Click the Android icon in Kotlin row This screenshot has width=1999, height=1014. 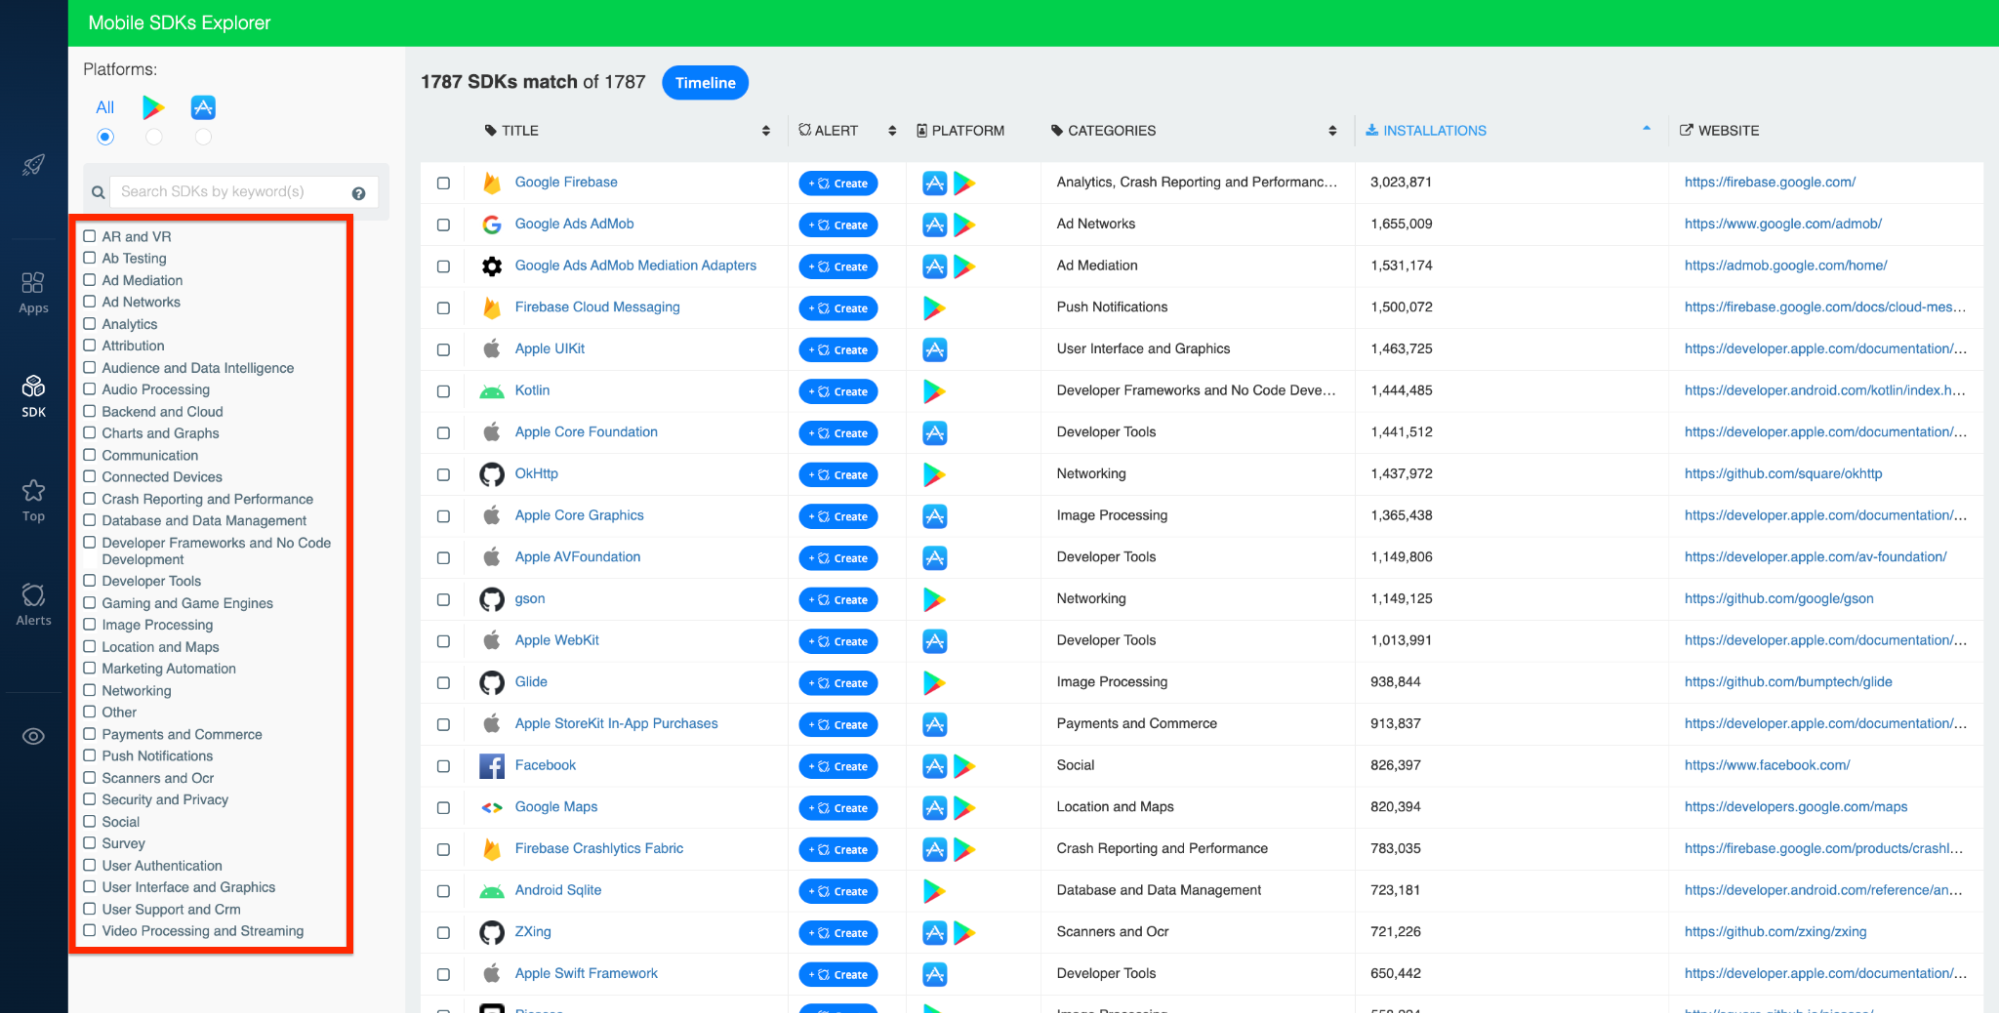491,392
